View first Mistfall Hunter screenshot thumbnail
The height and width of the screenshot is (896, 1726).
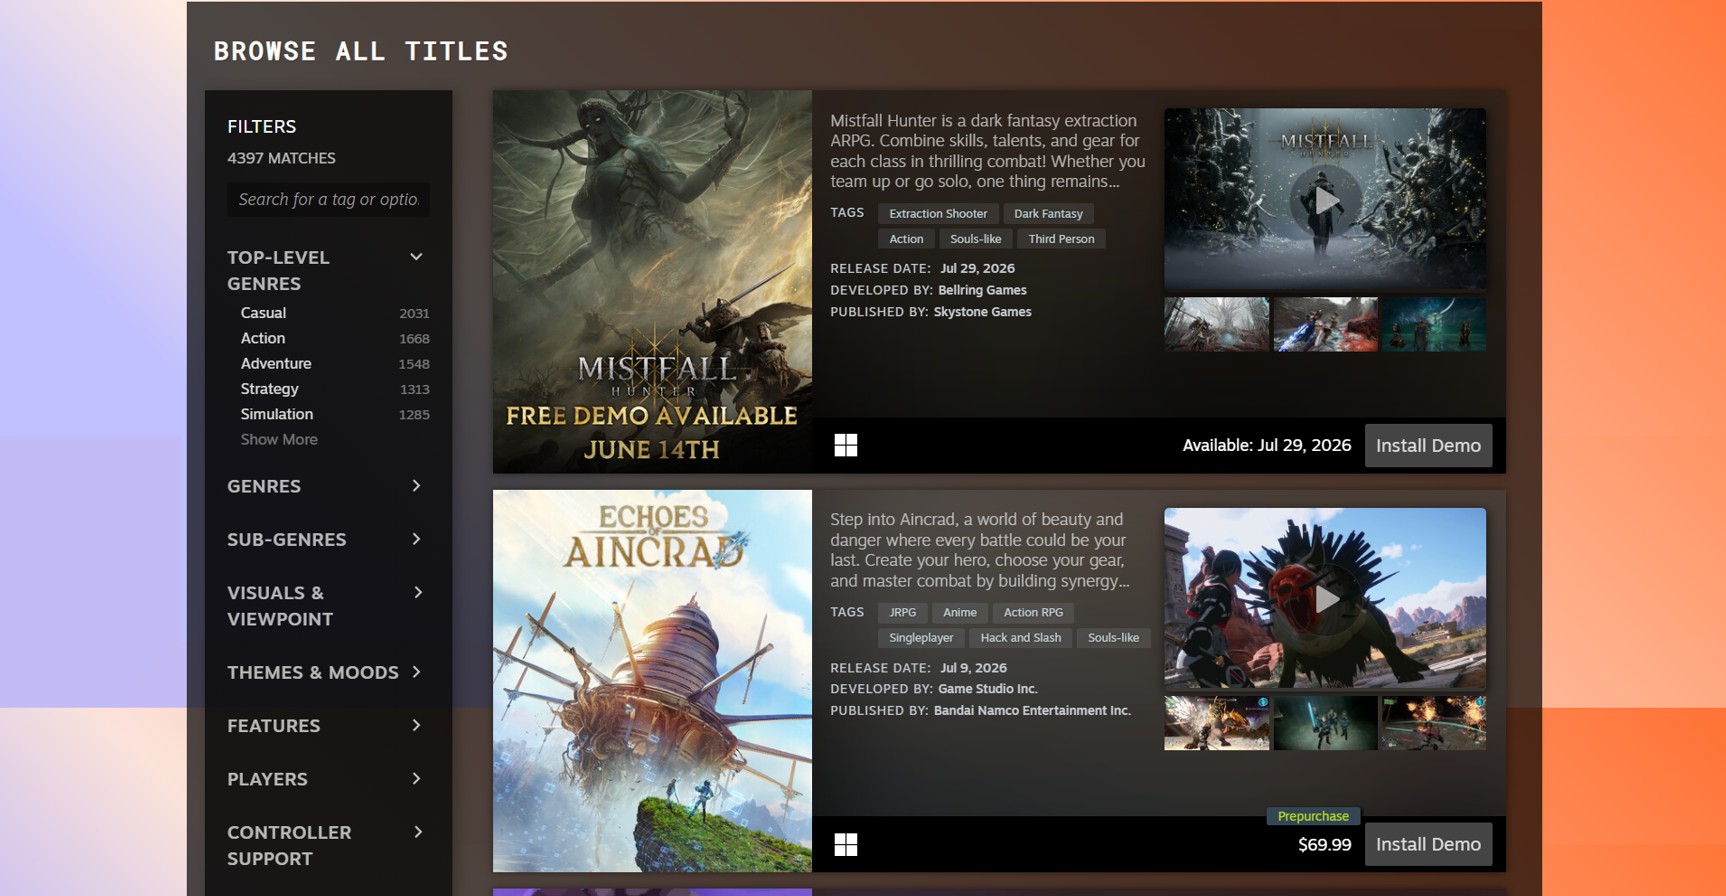pyautogui.click(x=1217, y=324)
